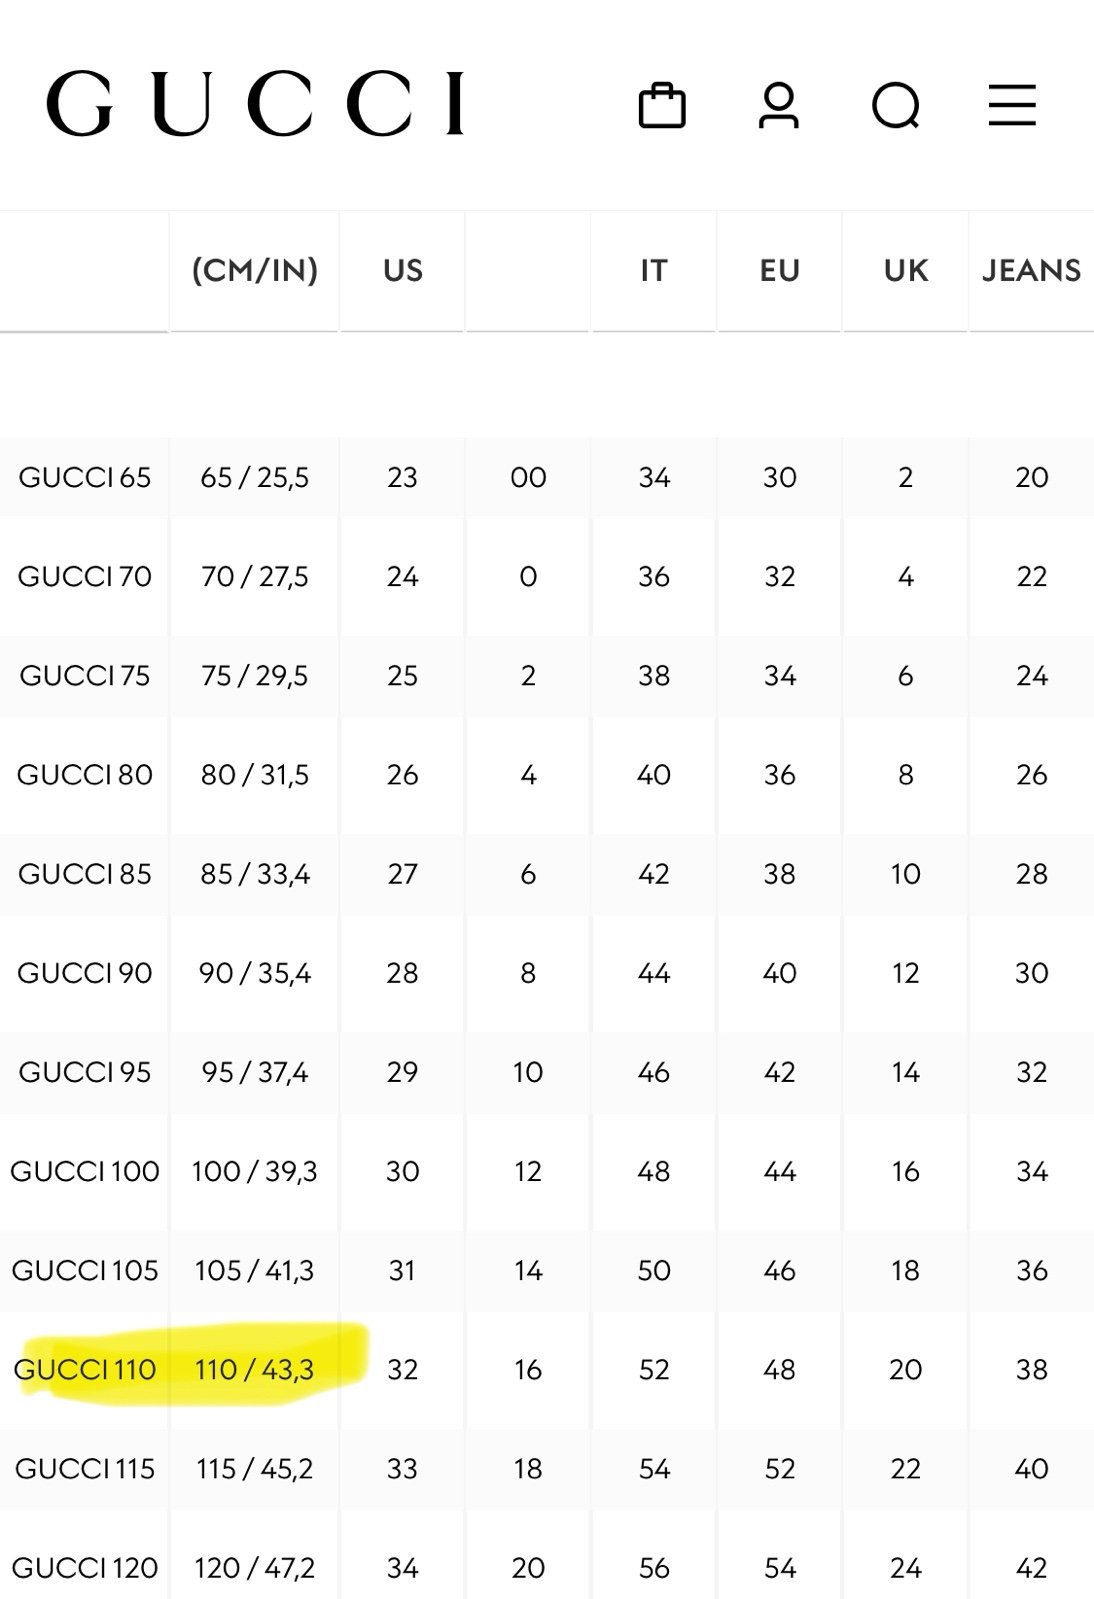
Task: Select the highlighted Gucci 110 row label
Action: click(85, 1369)
